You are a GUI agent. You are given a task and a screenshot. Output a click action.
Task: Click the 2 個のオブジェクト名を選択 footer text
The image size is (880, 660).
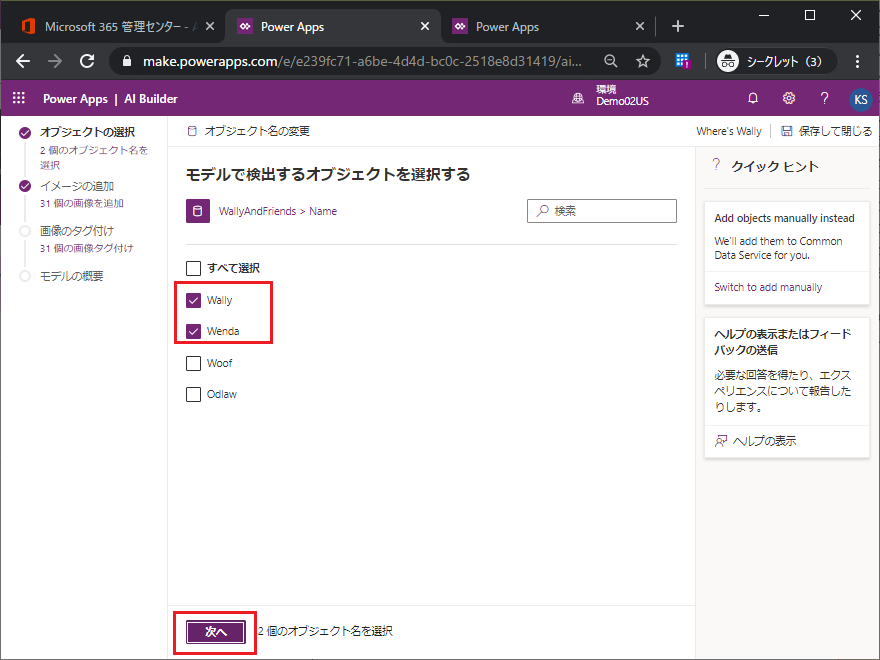[326, 631]
